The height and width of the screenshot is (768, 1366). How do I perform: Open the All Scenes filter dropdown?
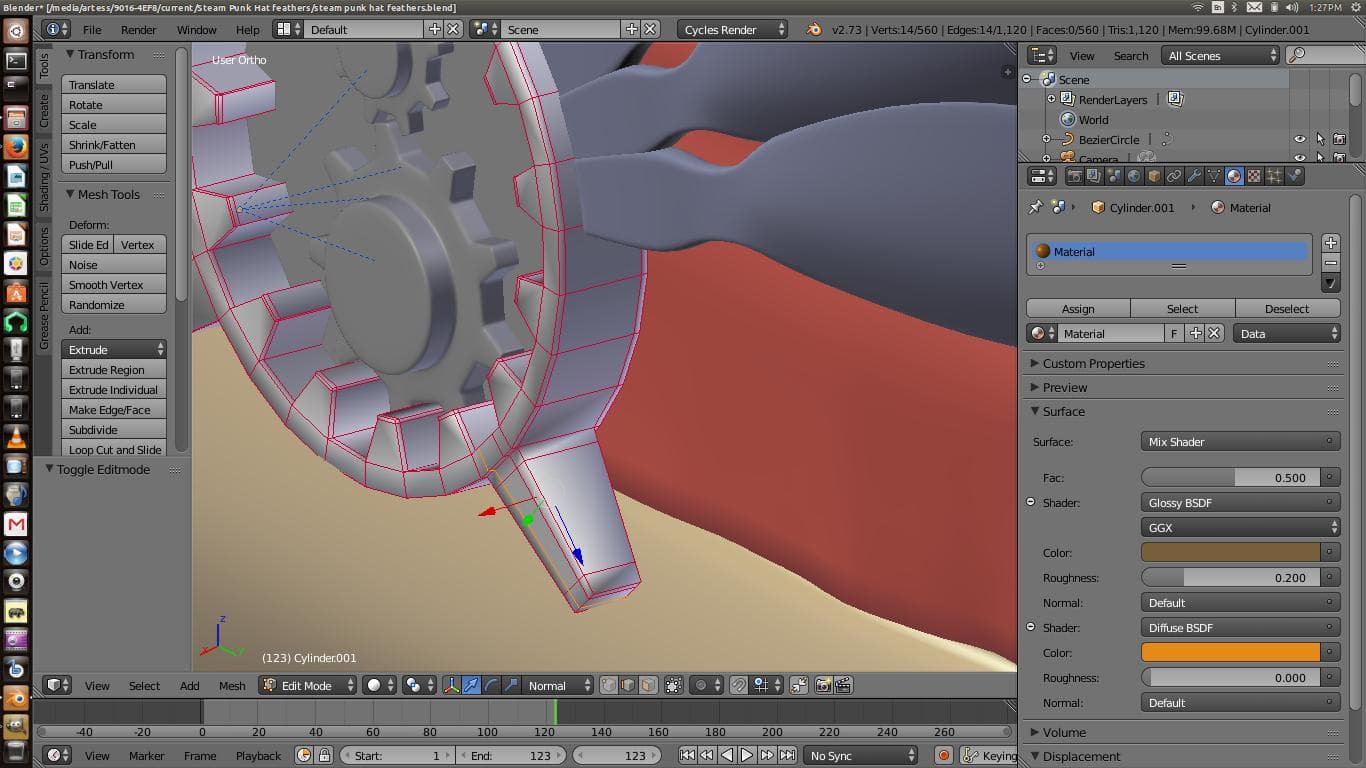tap(1218, 55)
